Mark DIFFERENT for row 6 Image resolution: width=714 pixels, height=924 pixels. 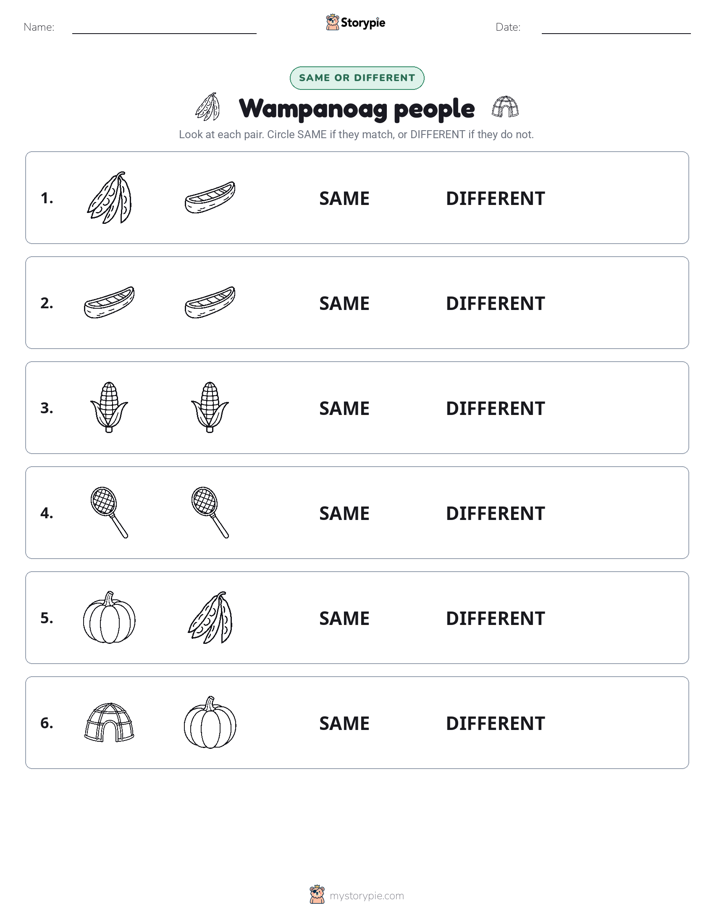(495, 723)
